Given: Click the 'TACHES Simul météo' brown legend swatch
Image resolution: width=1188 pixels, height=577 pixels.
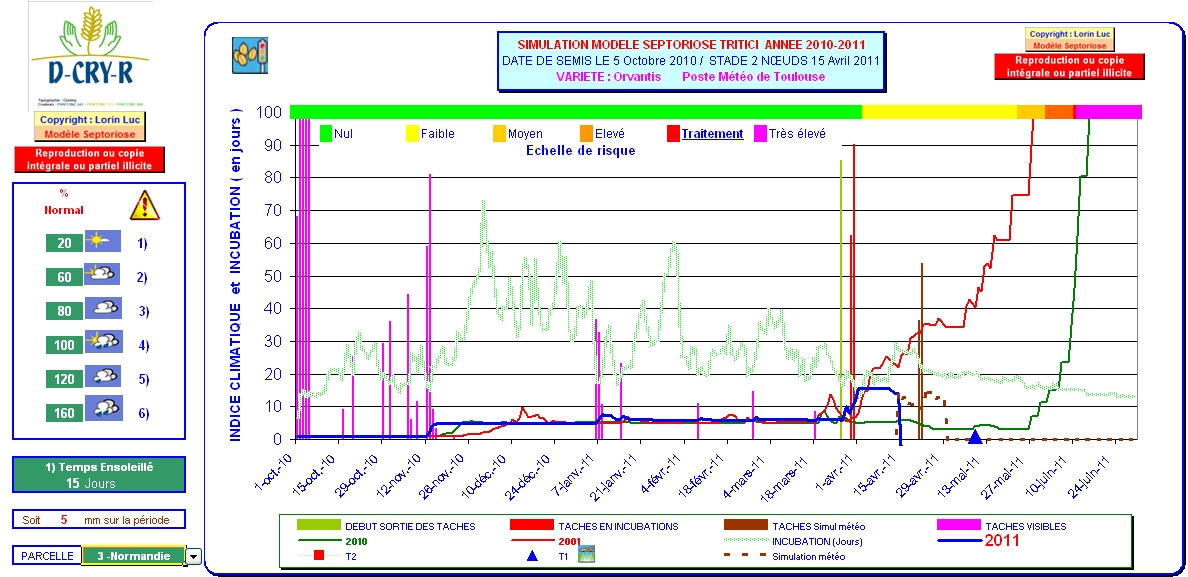Looking at the screenshot, I should (746, 526).
